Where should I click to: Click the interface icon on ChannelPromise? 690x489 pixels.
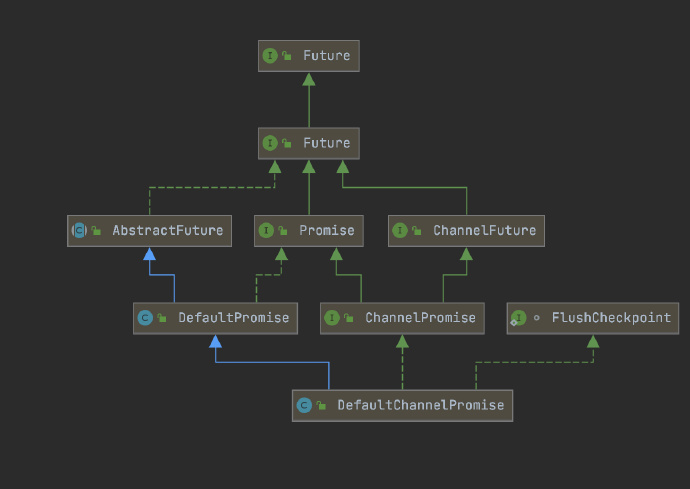(332, 318)
